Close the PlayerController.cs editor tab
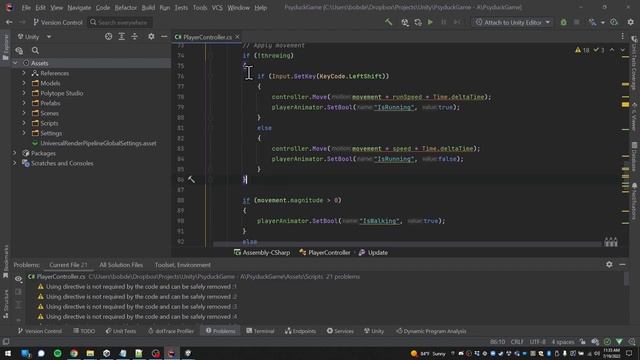This screenshot has height=360, width=640. 237,37
